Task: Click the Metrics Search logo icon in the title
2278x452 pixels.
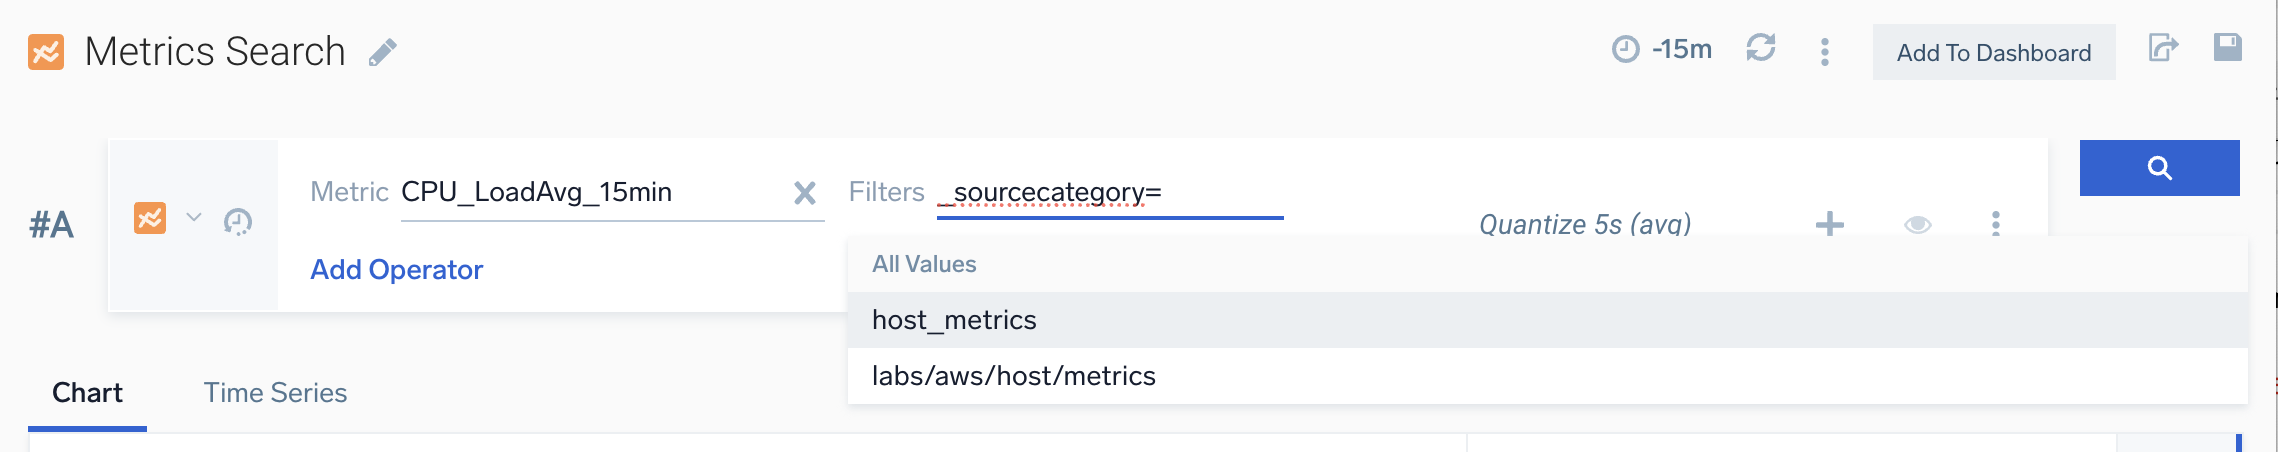Action: [46, 52]
